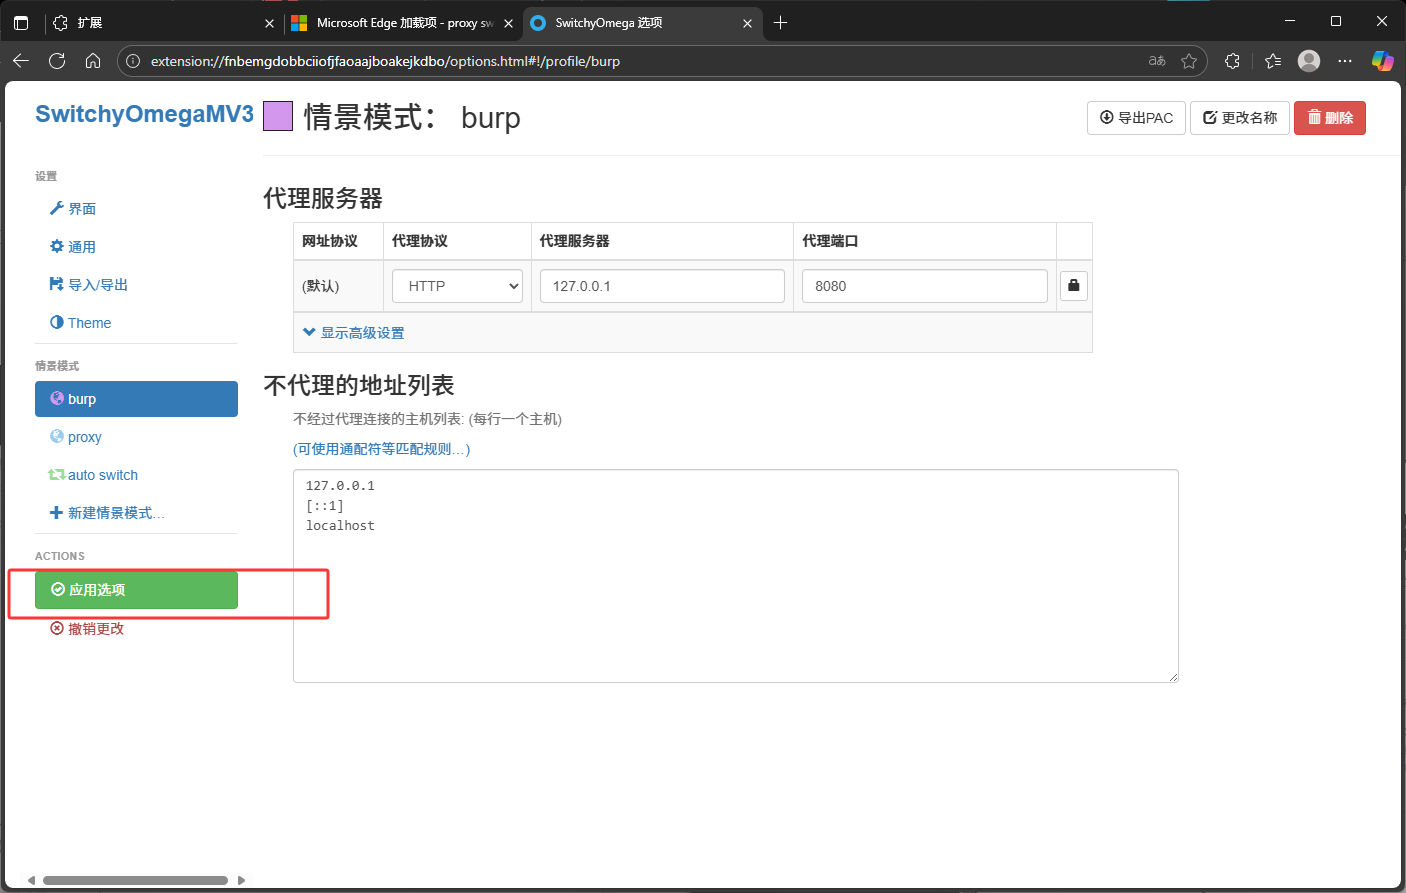Click the read aloud/translate icon
The image size is (1406, 893).
tap(1157, 61)
